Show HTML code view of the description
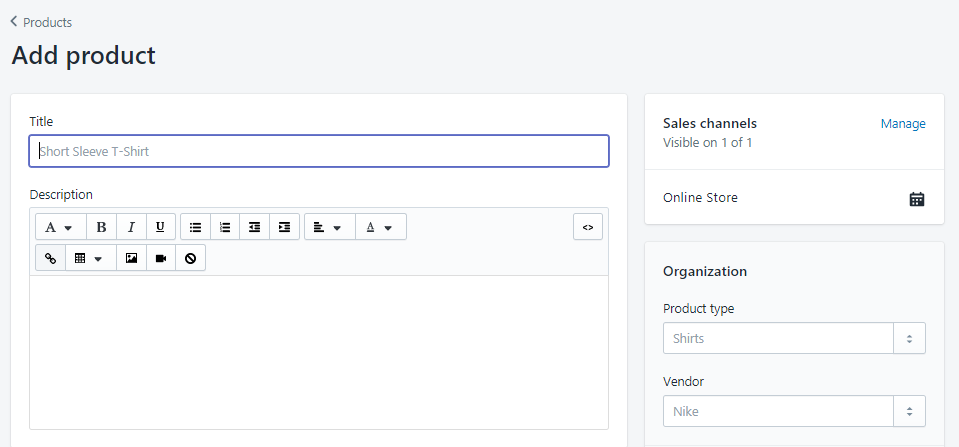 (588, 227)
